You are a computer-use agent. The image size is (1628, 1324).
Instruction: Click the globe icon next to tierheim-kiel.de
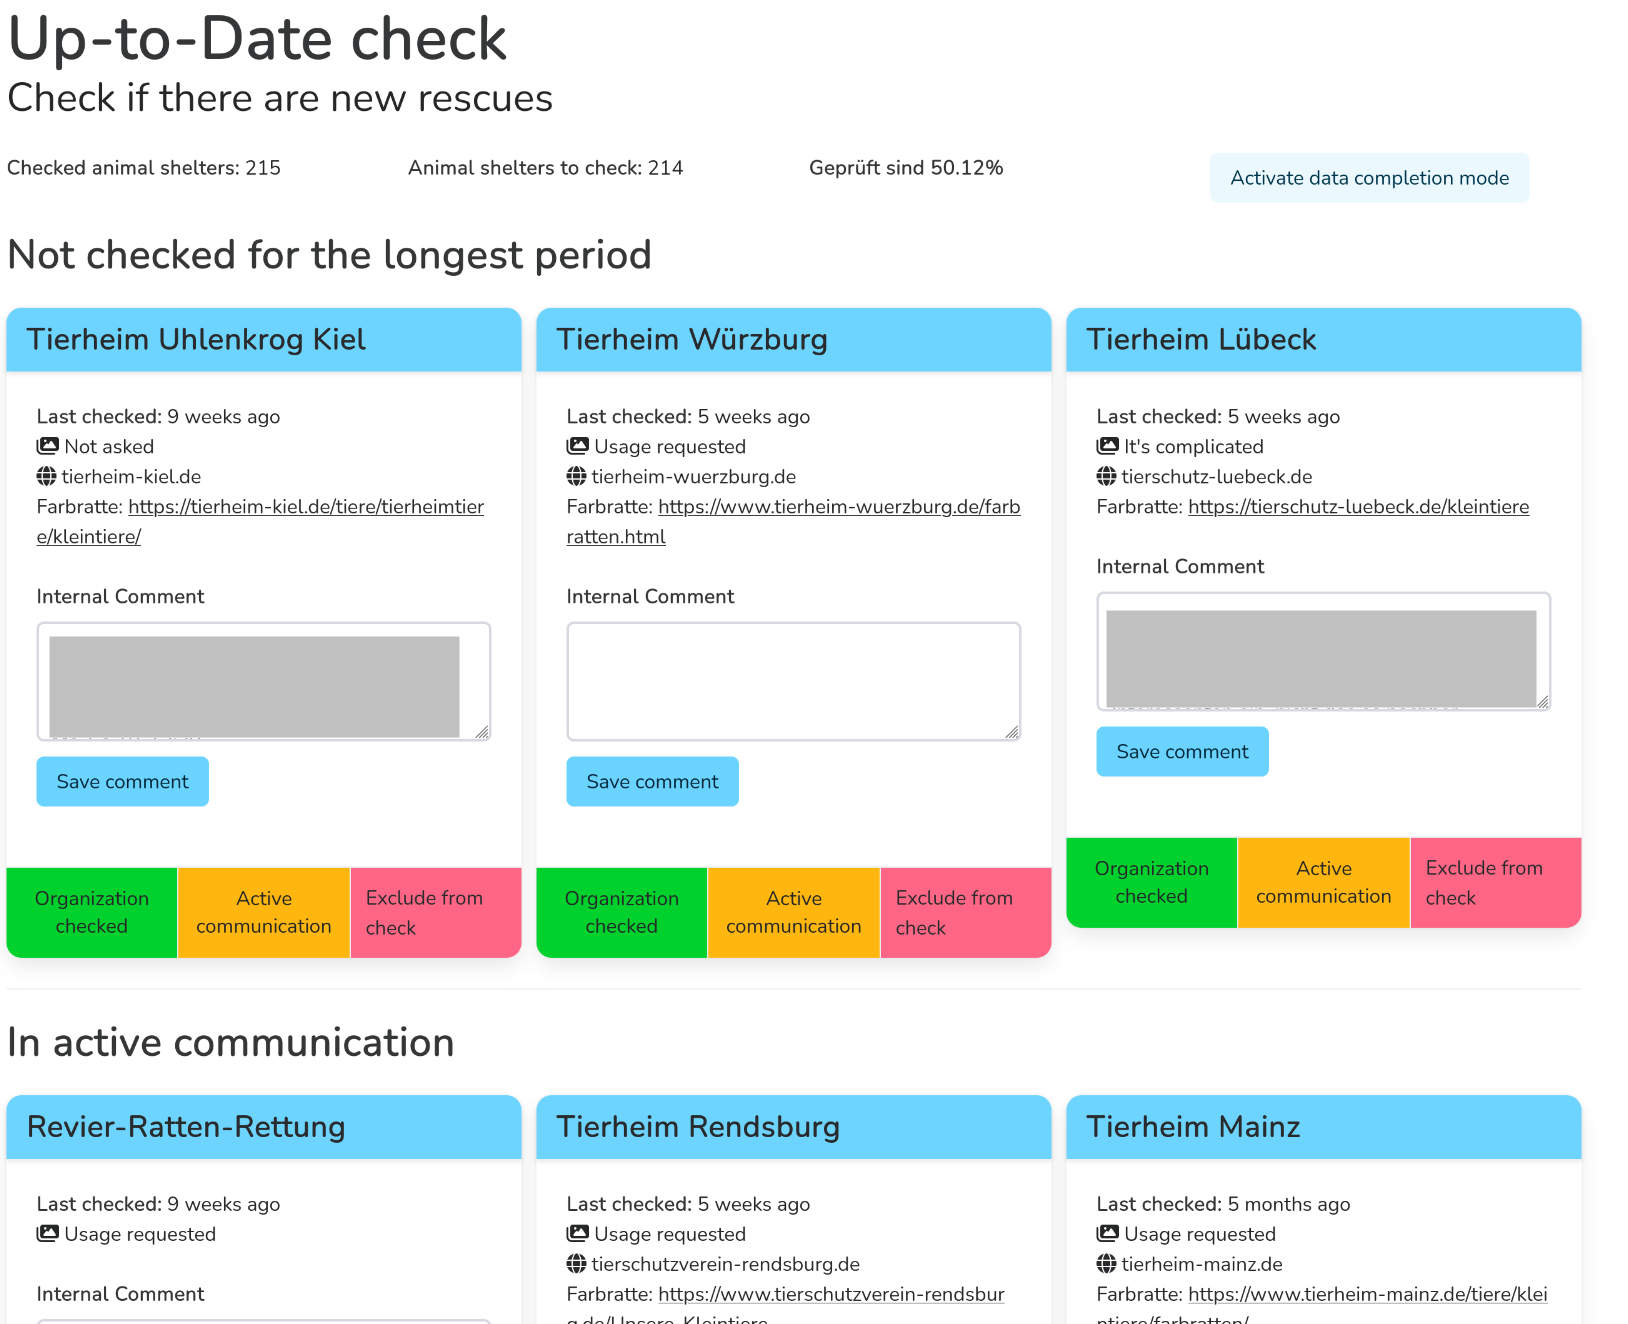46,477
